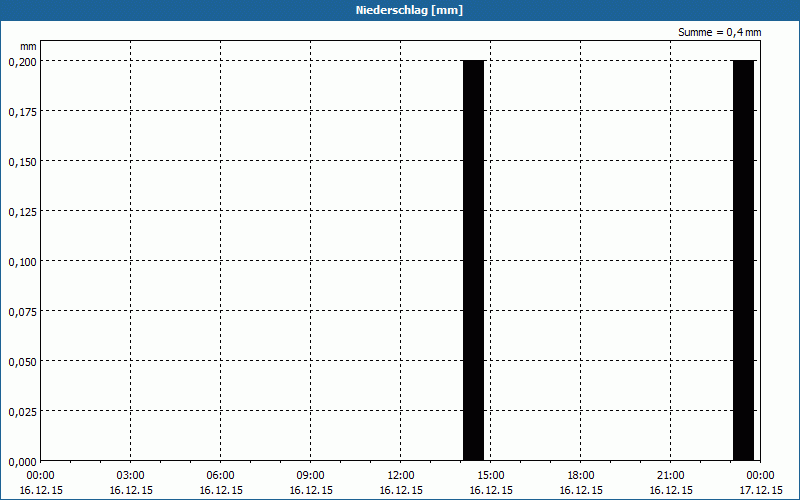
Task: Click the 0,125 y-axis value
Action: pos(22,212)
